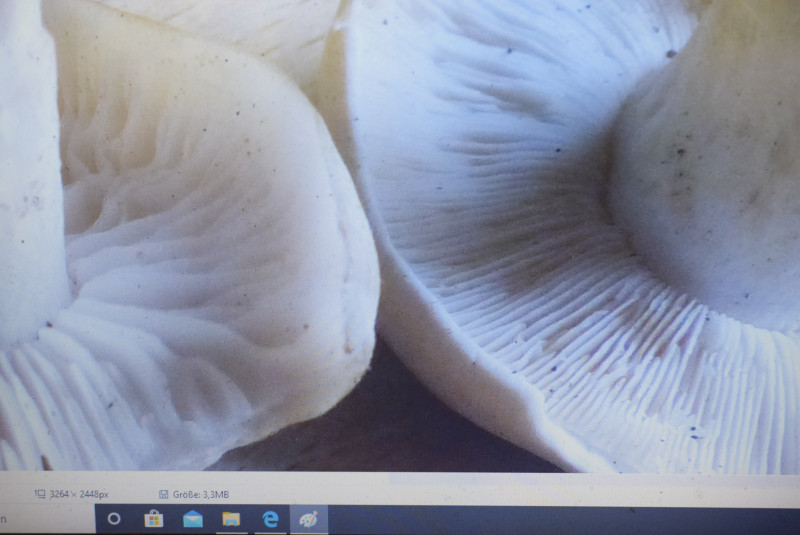Click the image dimensions icon in status bar
800x535 pixels.
[x=40, y=494]
